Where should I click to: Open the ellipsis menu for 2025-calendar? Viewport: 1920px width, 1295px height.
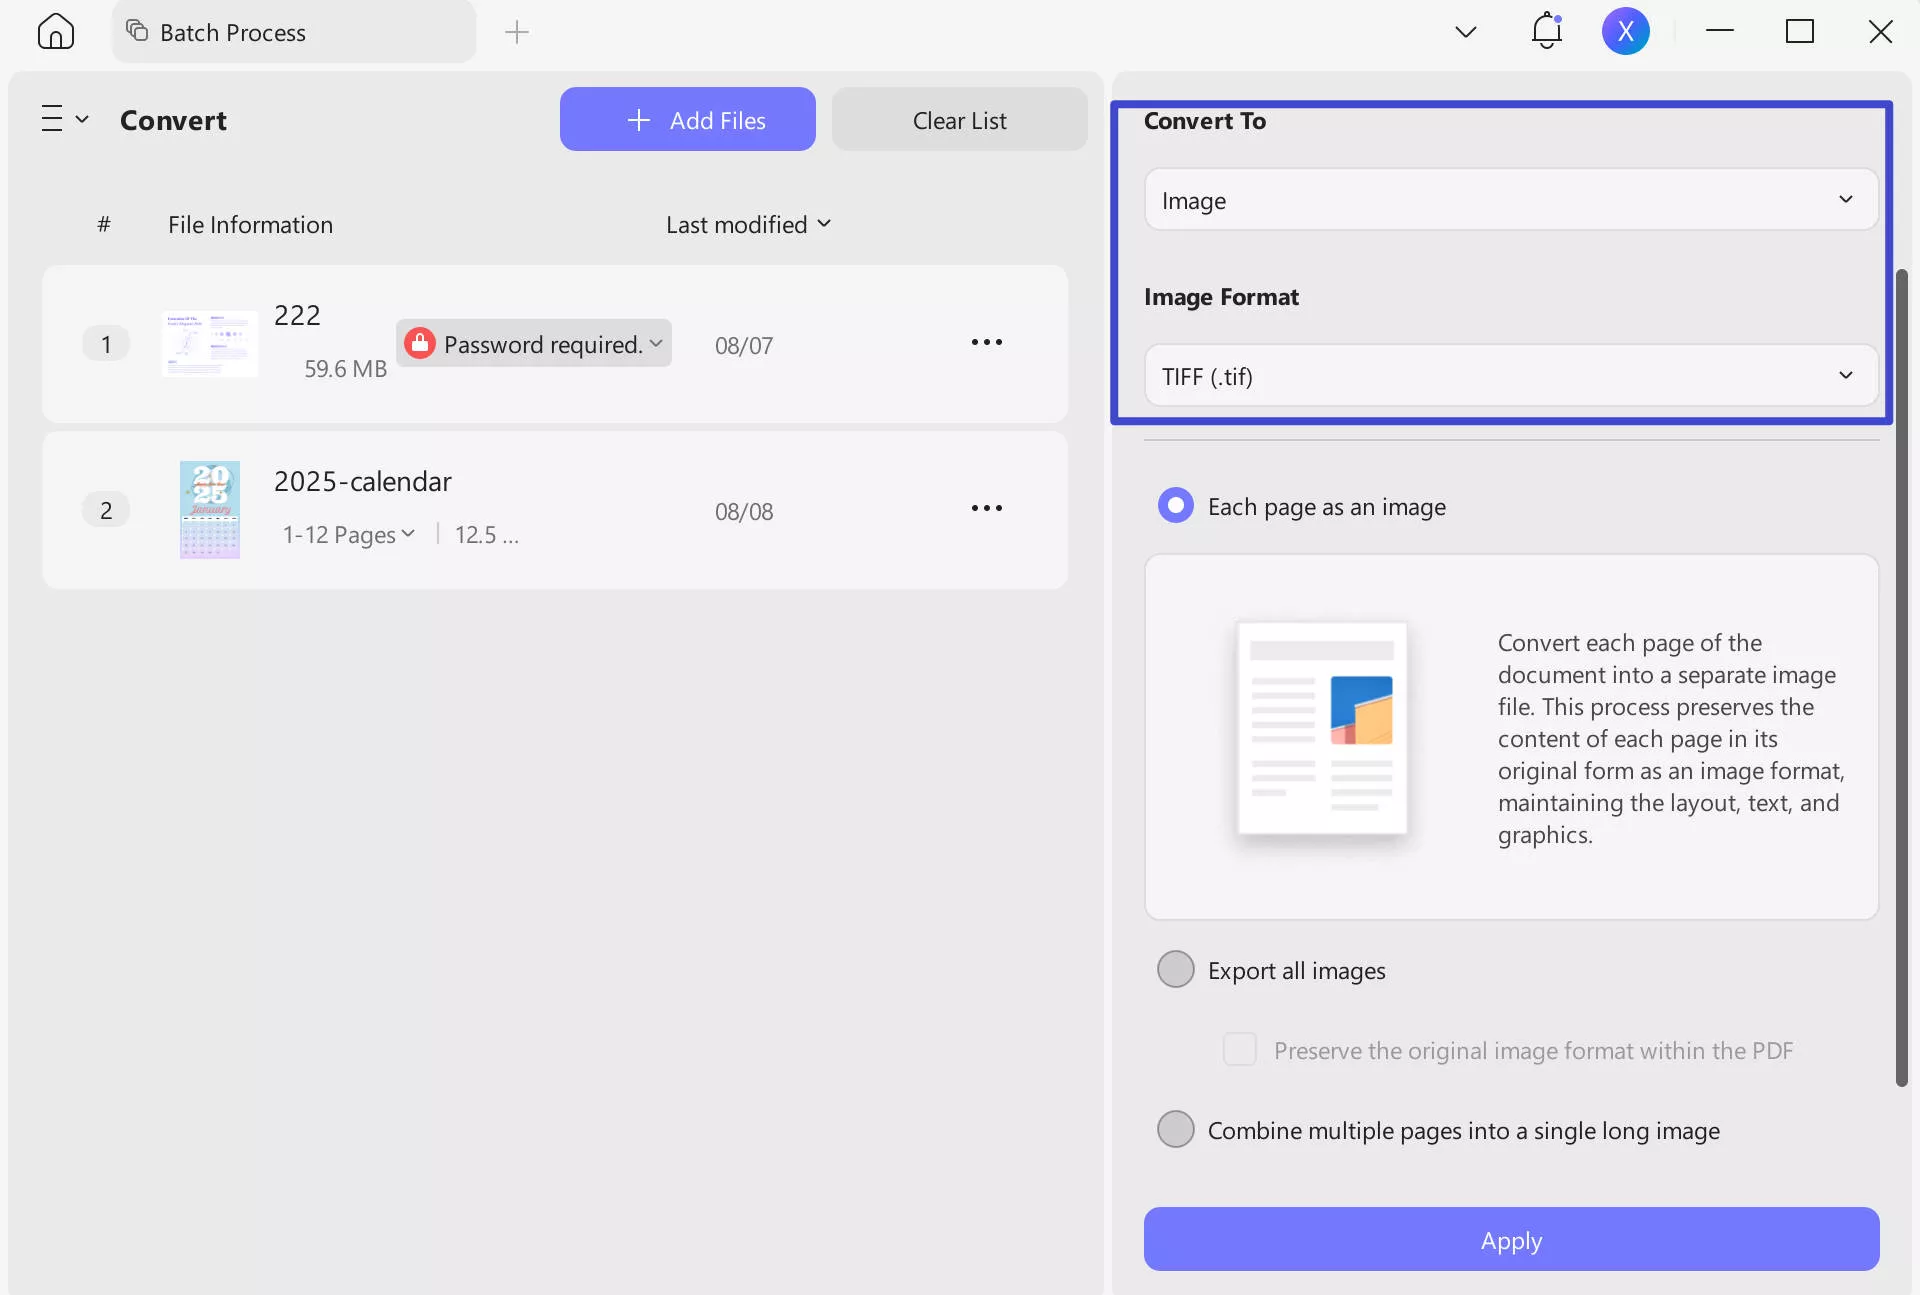click(x=986, y=508)
